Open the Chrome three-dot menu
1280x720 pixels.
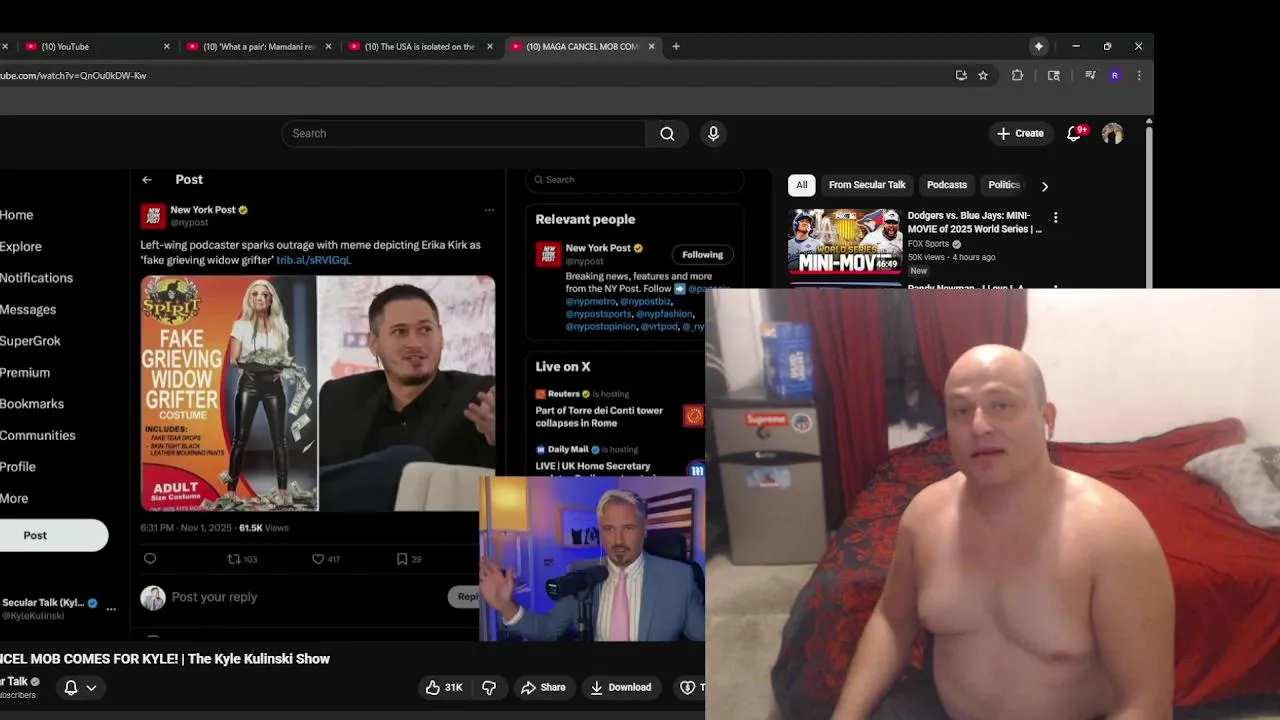pos(1138,75)
